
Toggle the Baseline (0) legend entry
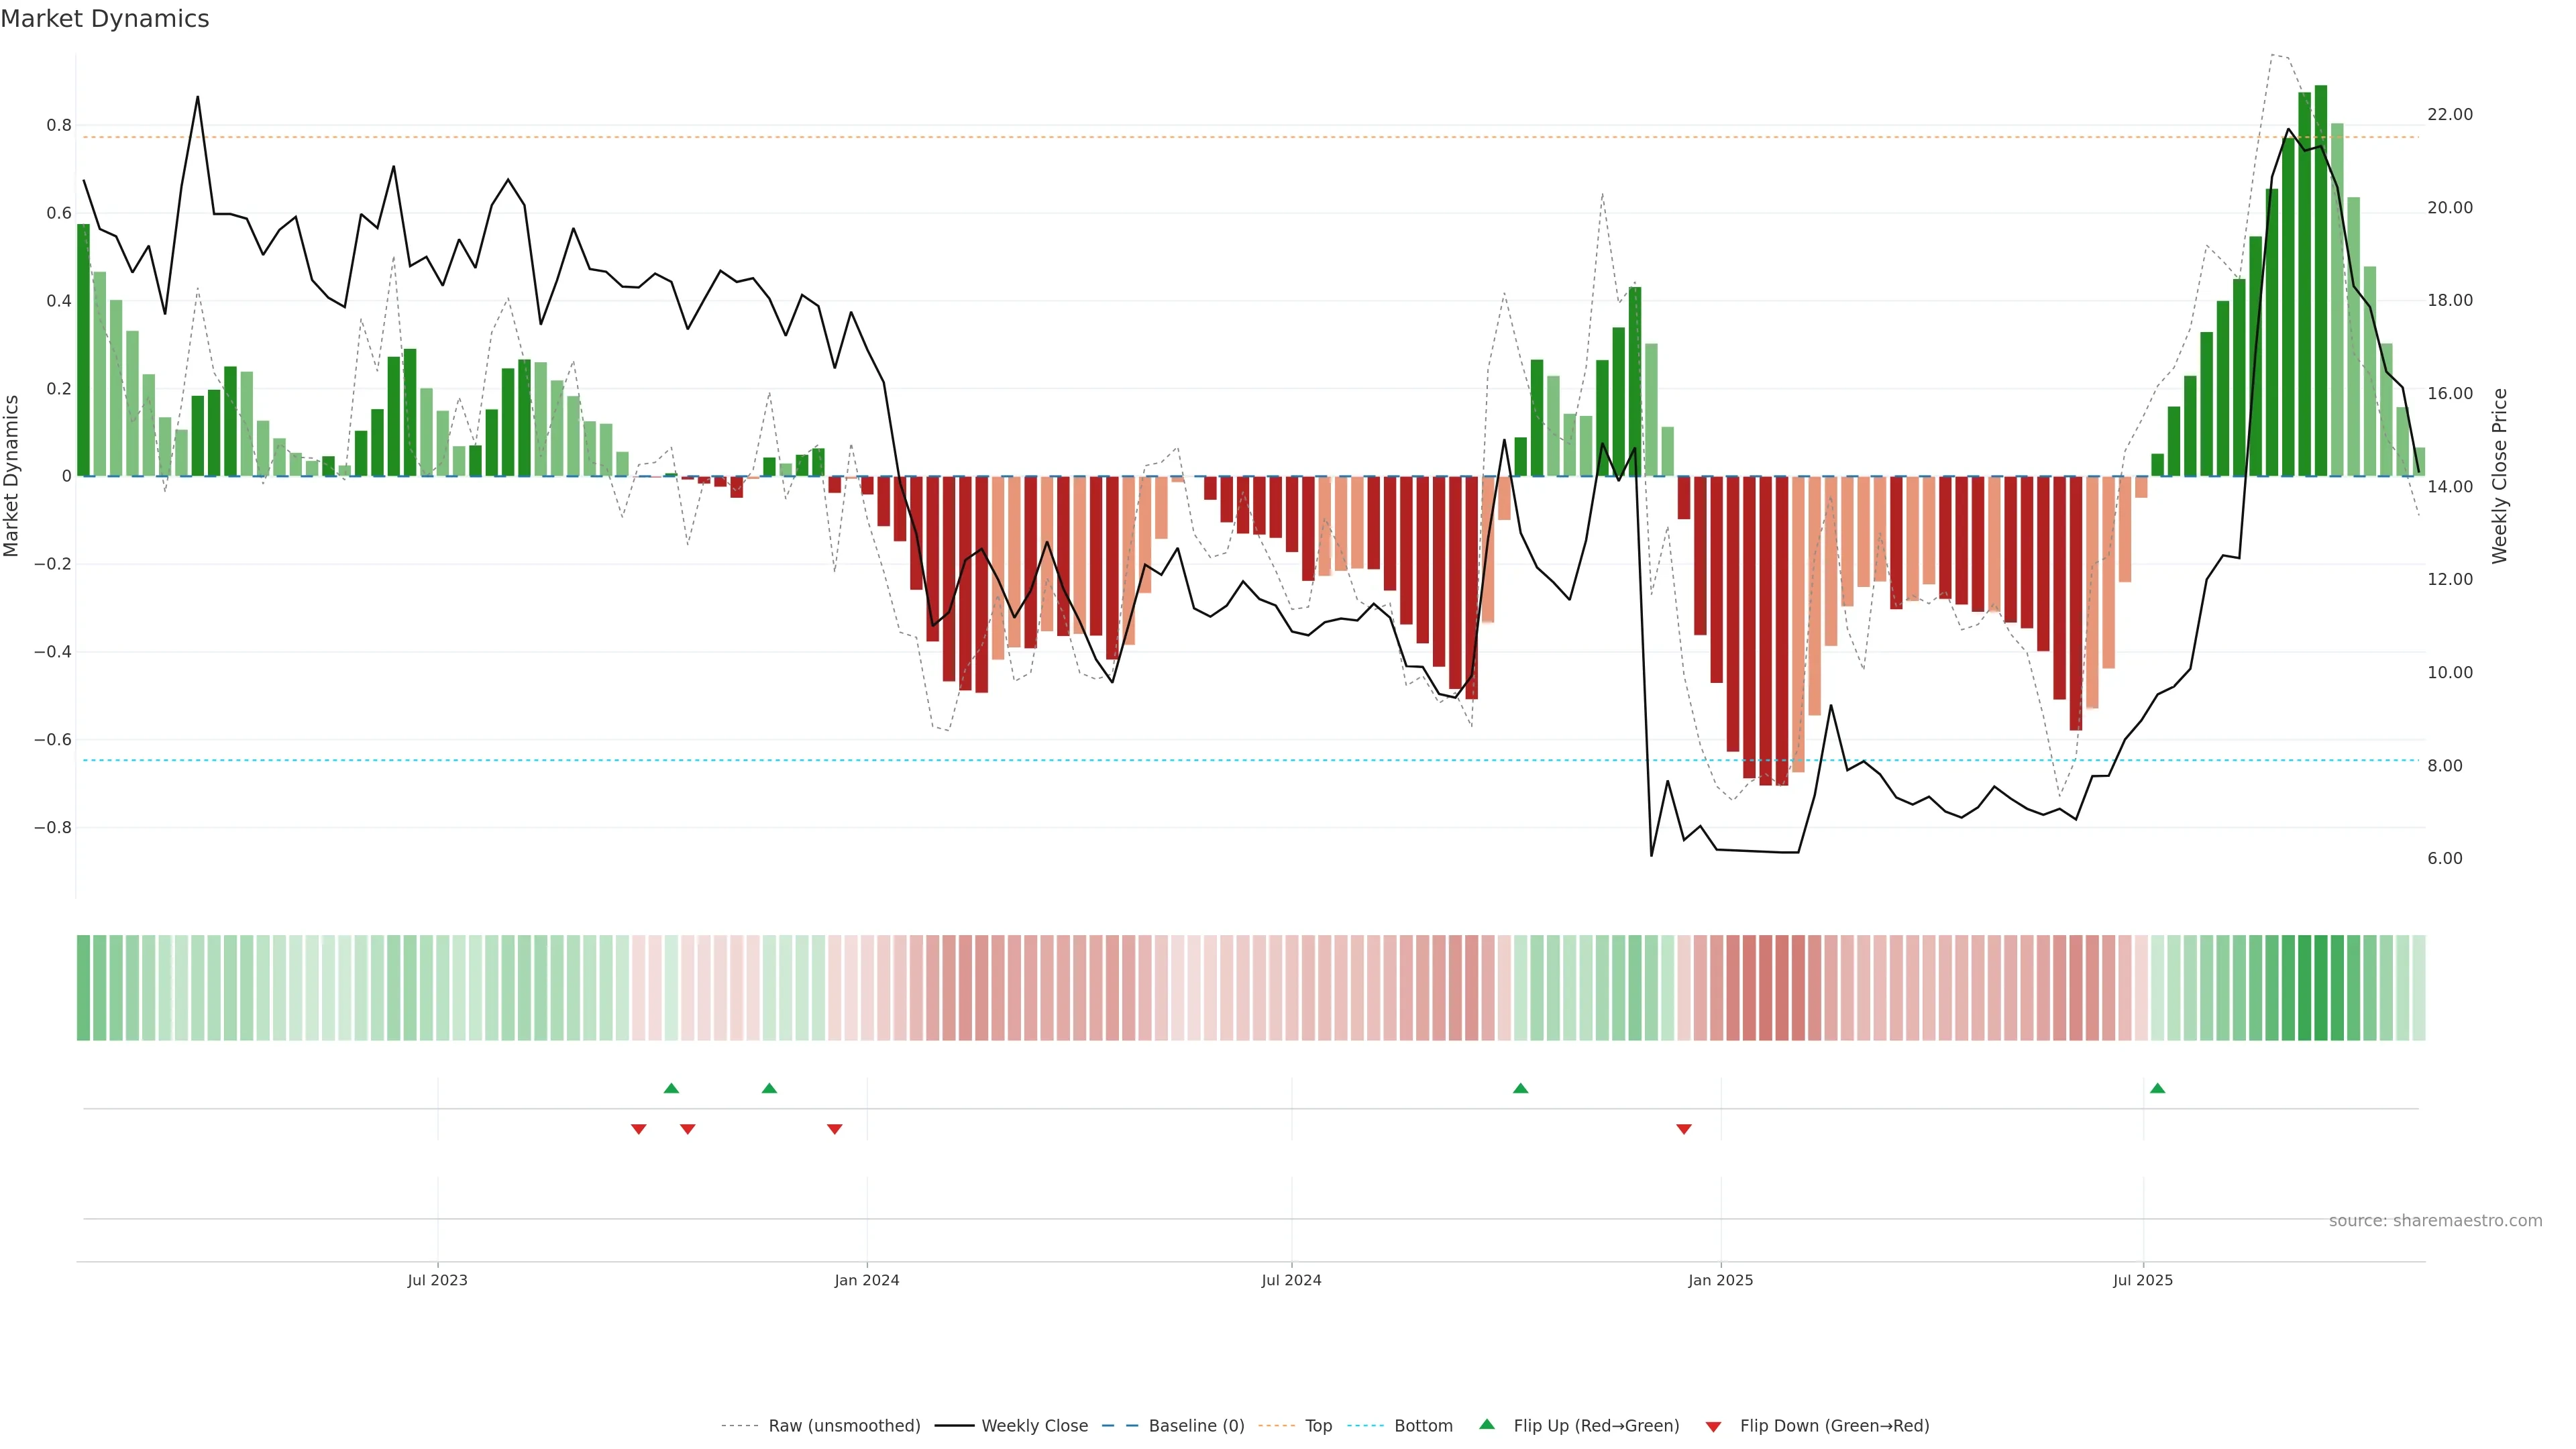point(1196,1425)
